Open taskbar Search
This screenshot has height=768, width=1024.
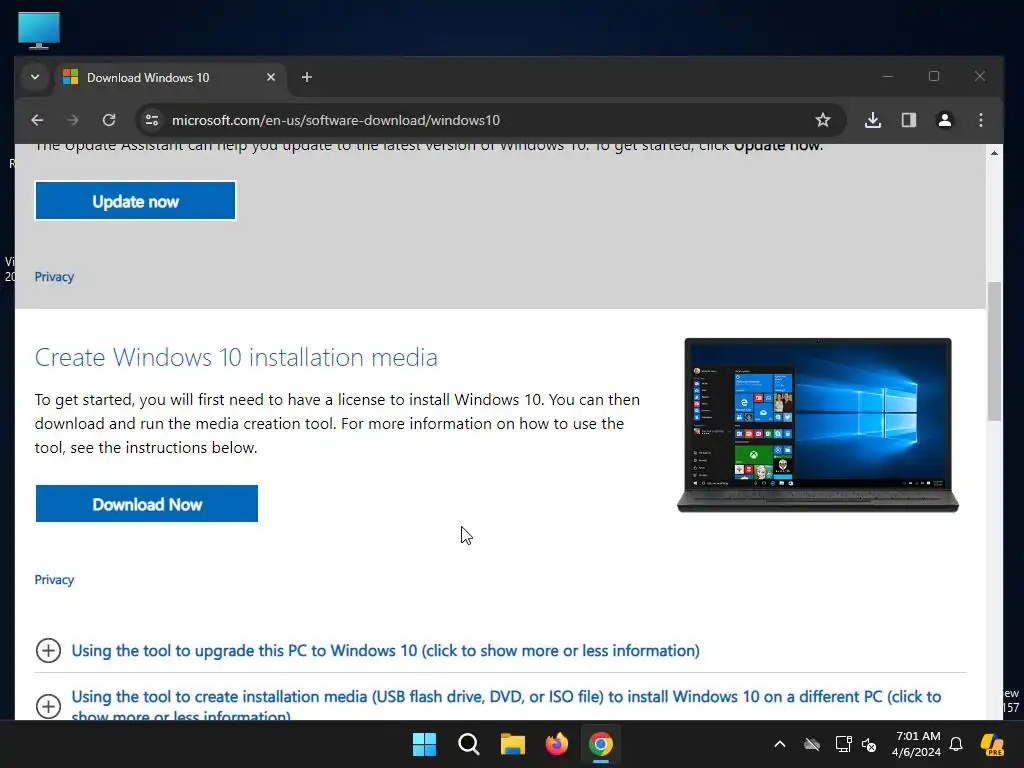pyautogui.click(x=469, y=744)
